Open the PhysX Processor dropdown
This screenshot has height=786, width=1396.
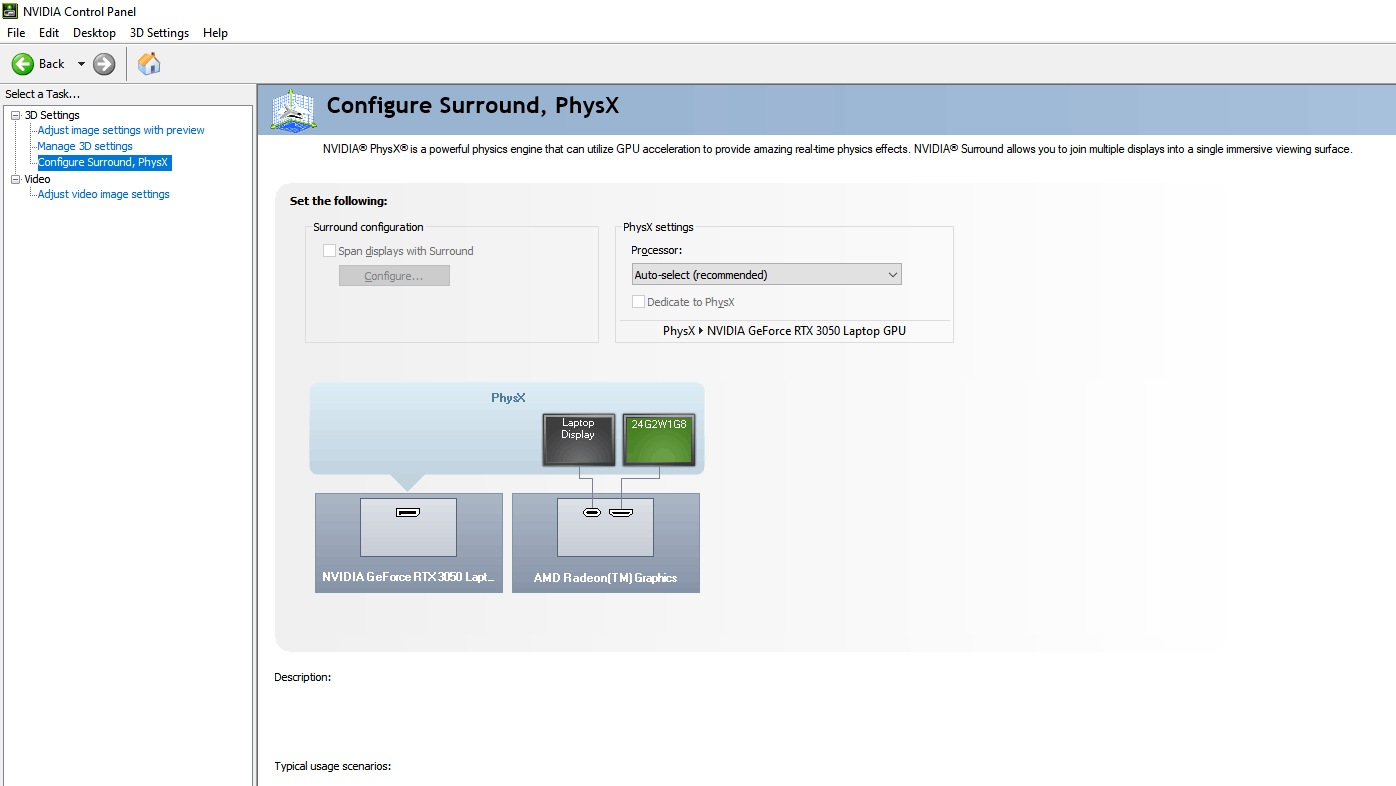[767, 274]
